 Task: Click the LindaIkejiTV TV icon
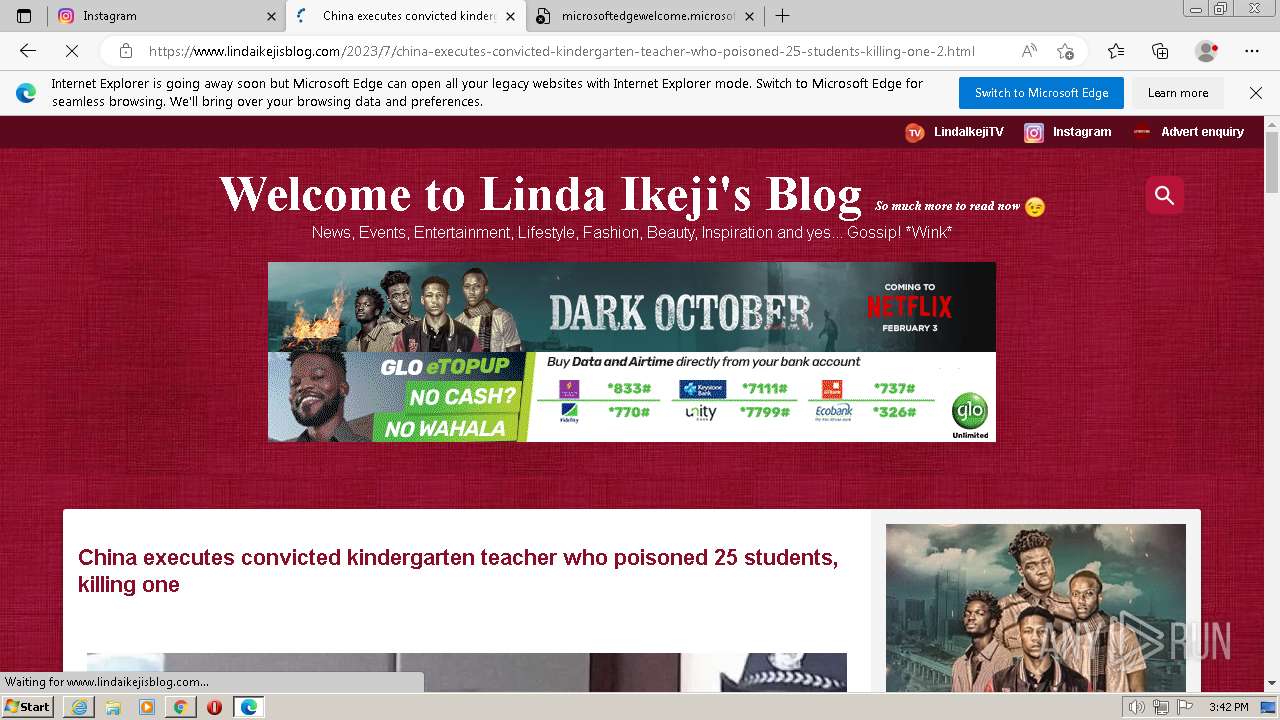pyautogui.click(x=914, y=133)
